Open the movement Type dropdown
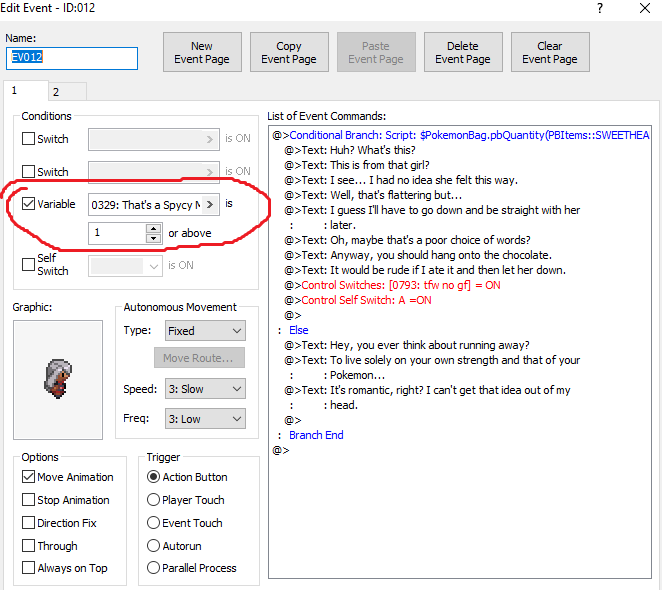Image resolution: width=662 pixels, height=590 pixels. point(204,331)
